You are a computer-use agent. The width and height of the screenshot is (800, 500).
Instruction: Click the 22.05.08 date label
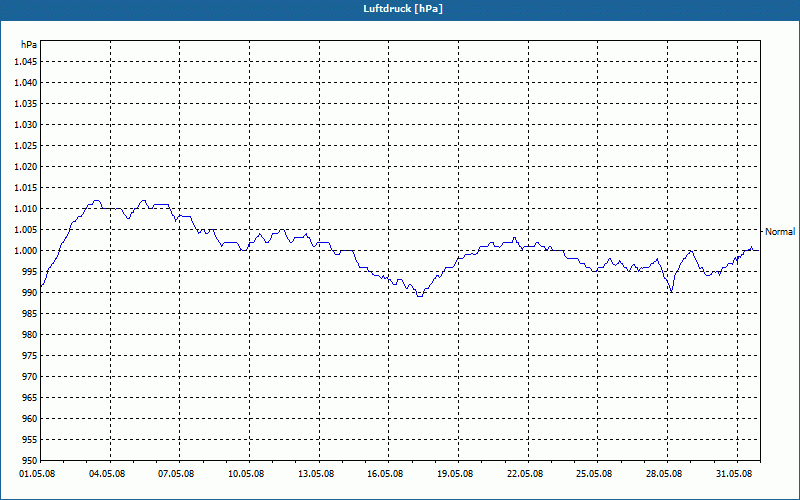[525, 473]
